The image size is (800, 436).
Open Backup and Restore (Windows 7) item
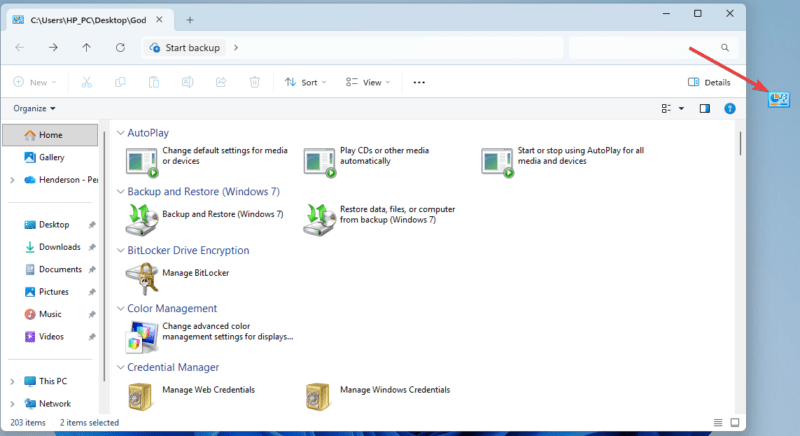[x=205, y=219]
